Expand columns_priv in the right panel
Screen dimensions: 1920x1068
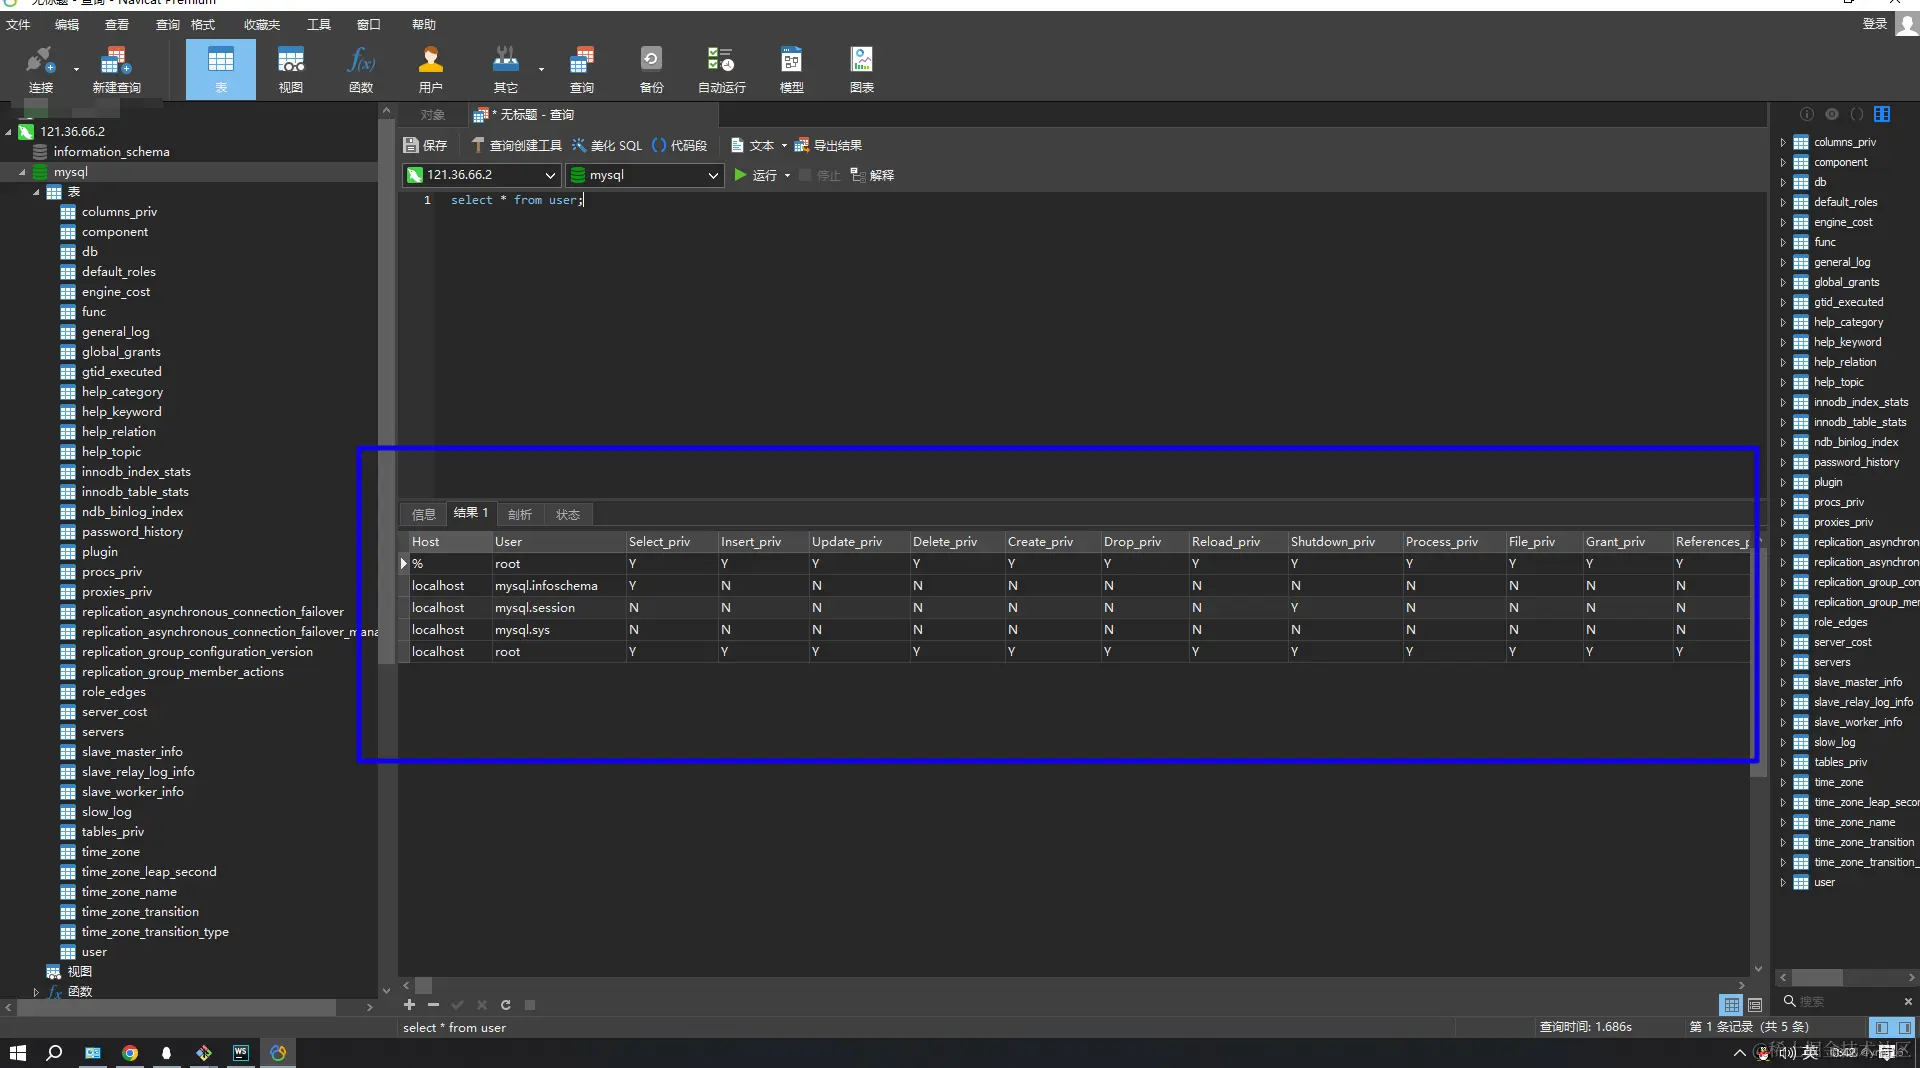[1783, 142]
